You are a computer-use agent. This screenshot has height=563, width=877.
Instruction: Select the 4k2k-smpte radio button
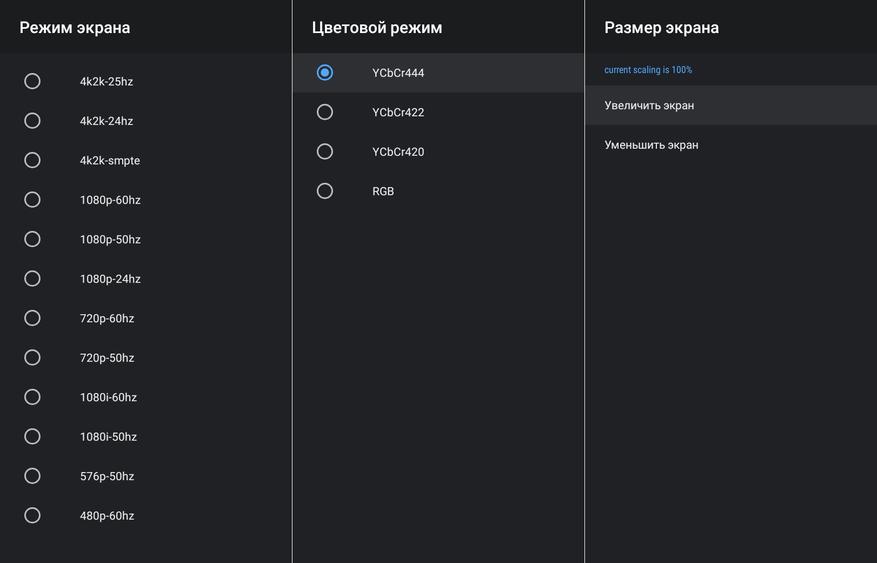click(33, 160)
